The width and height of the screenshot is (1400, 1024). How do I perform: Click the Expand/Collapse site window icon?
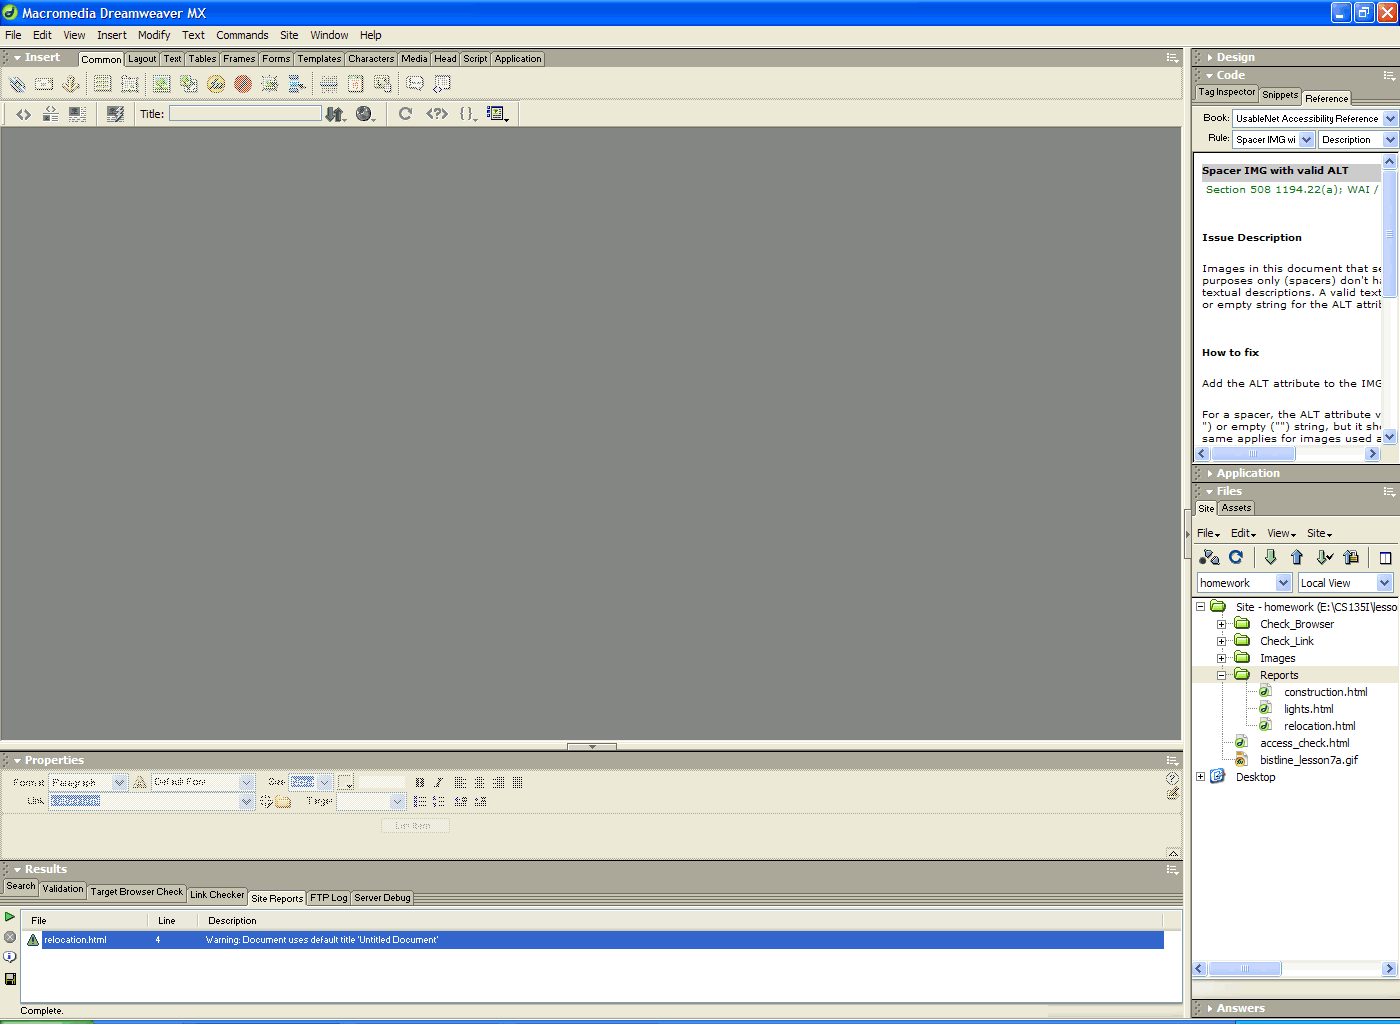[1385, 558]
